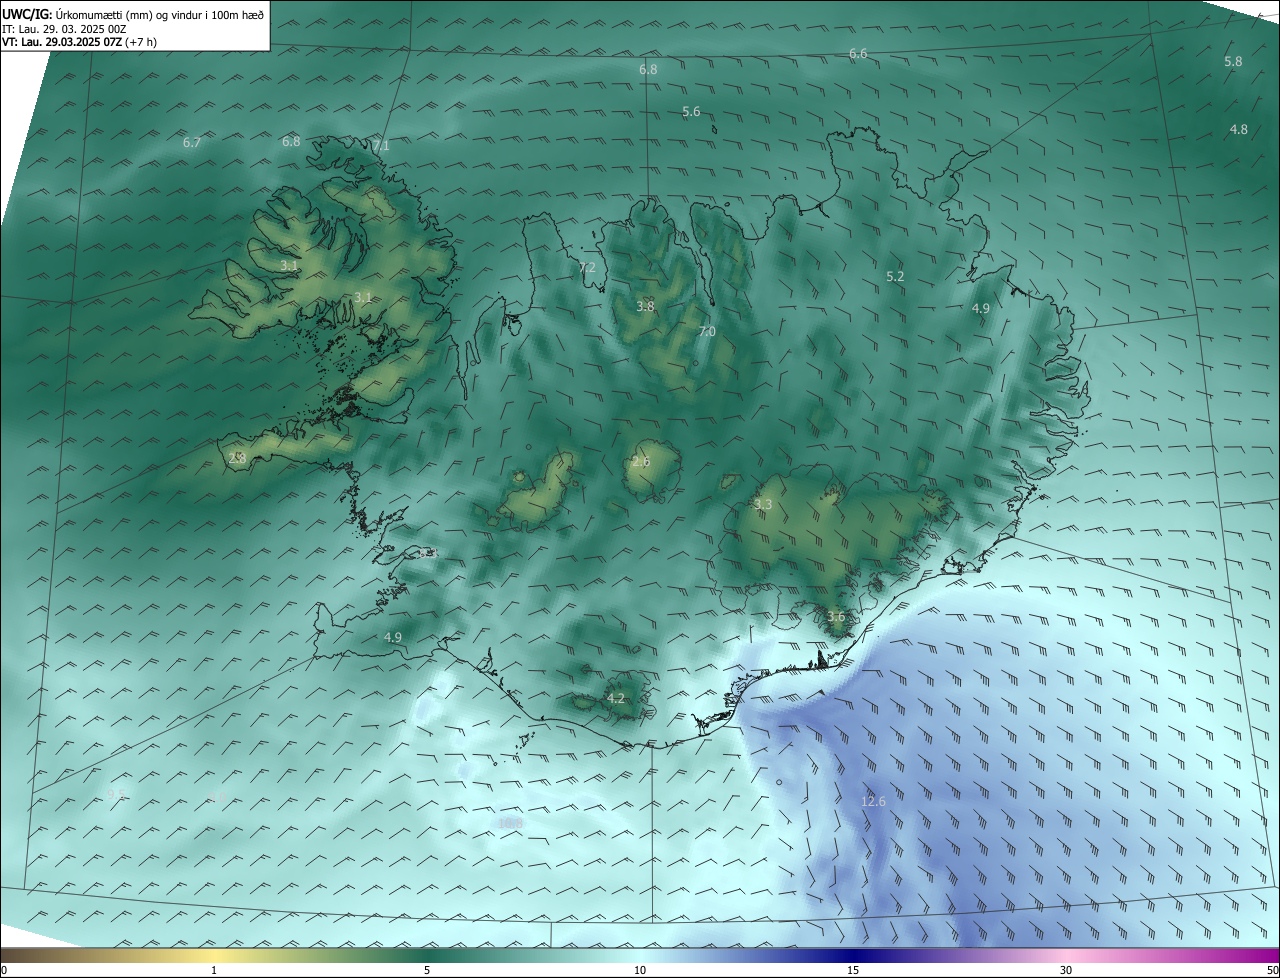
Task: Click the colorbar tick label 0
Action: [x=4, y=970]
